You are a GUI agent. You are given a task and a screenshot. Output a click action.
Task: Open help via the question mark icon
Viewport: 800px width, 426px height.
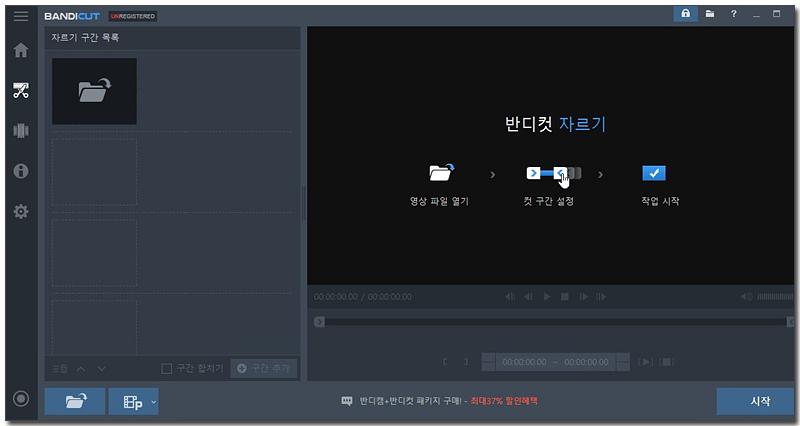point(734,14)
